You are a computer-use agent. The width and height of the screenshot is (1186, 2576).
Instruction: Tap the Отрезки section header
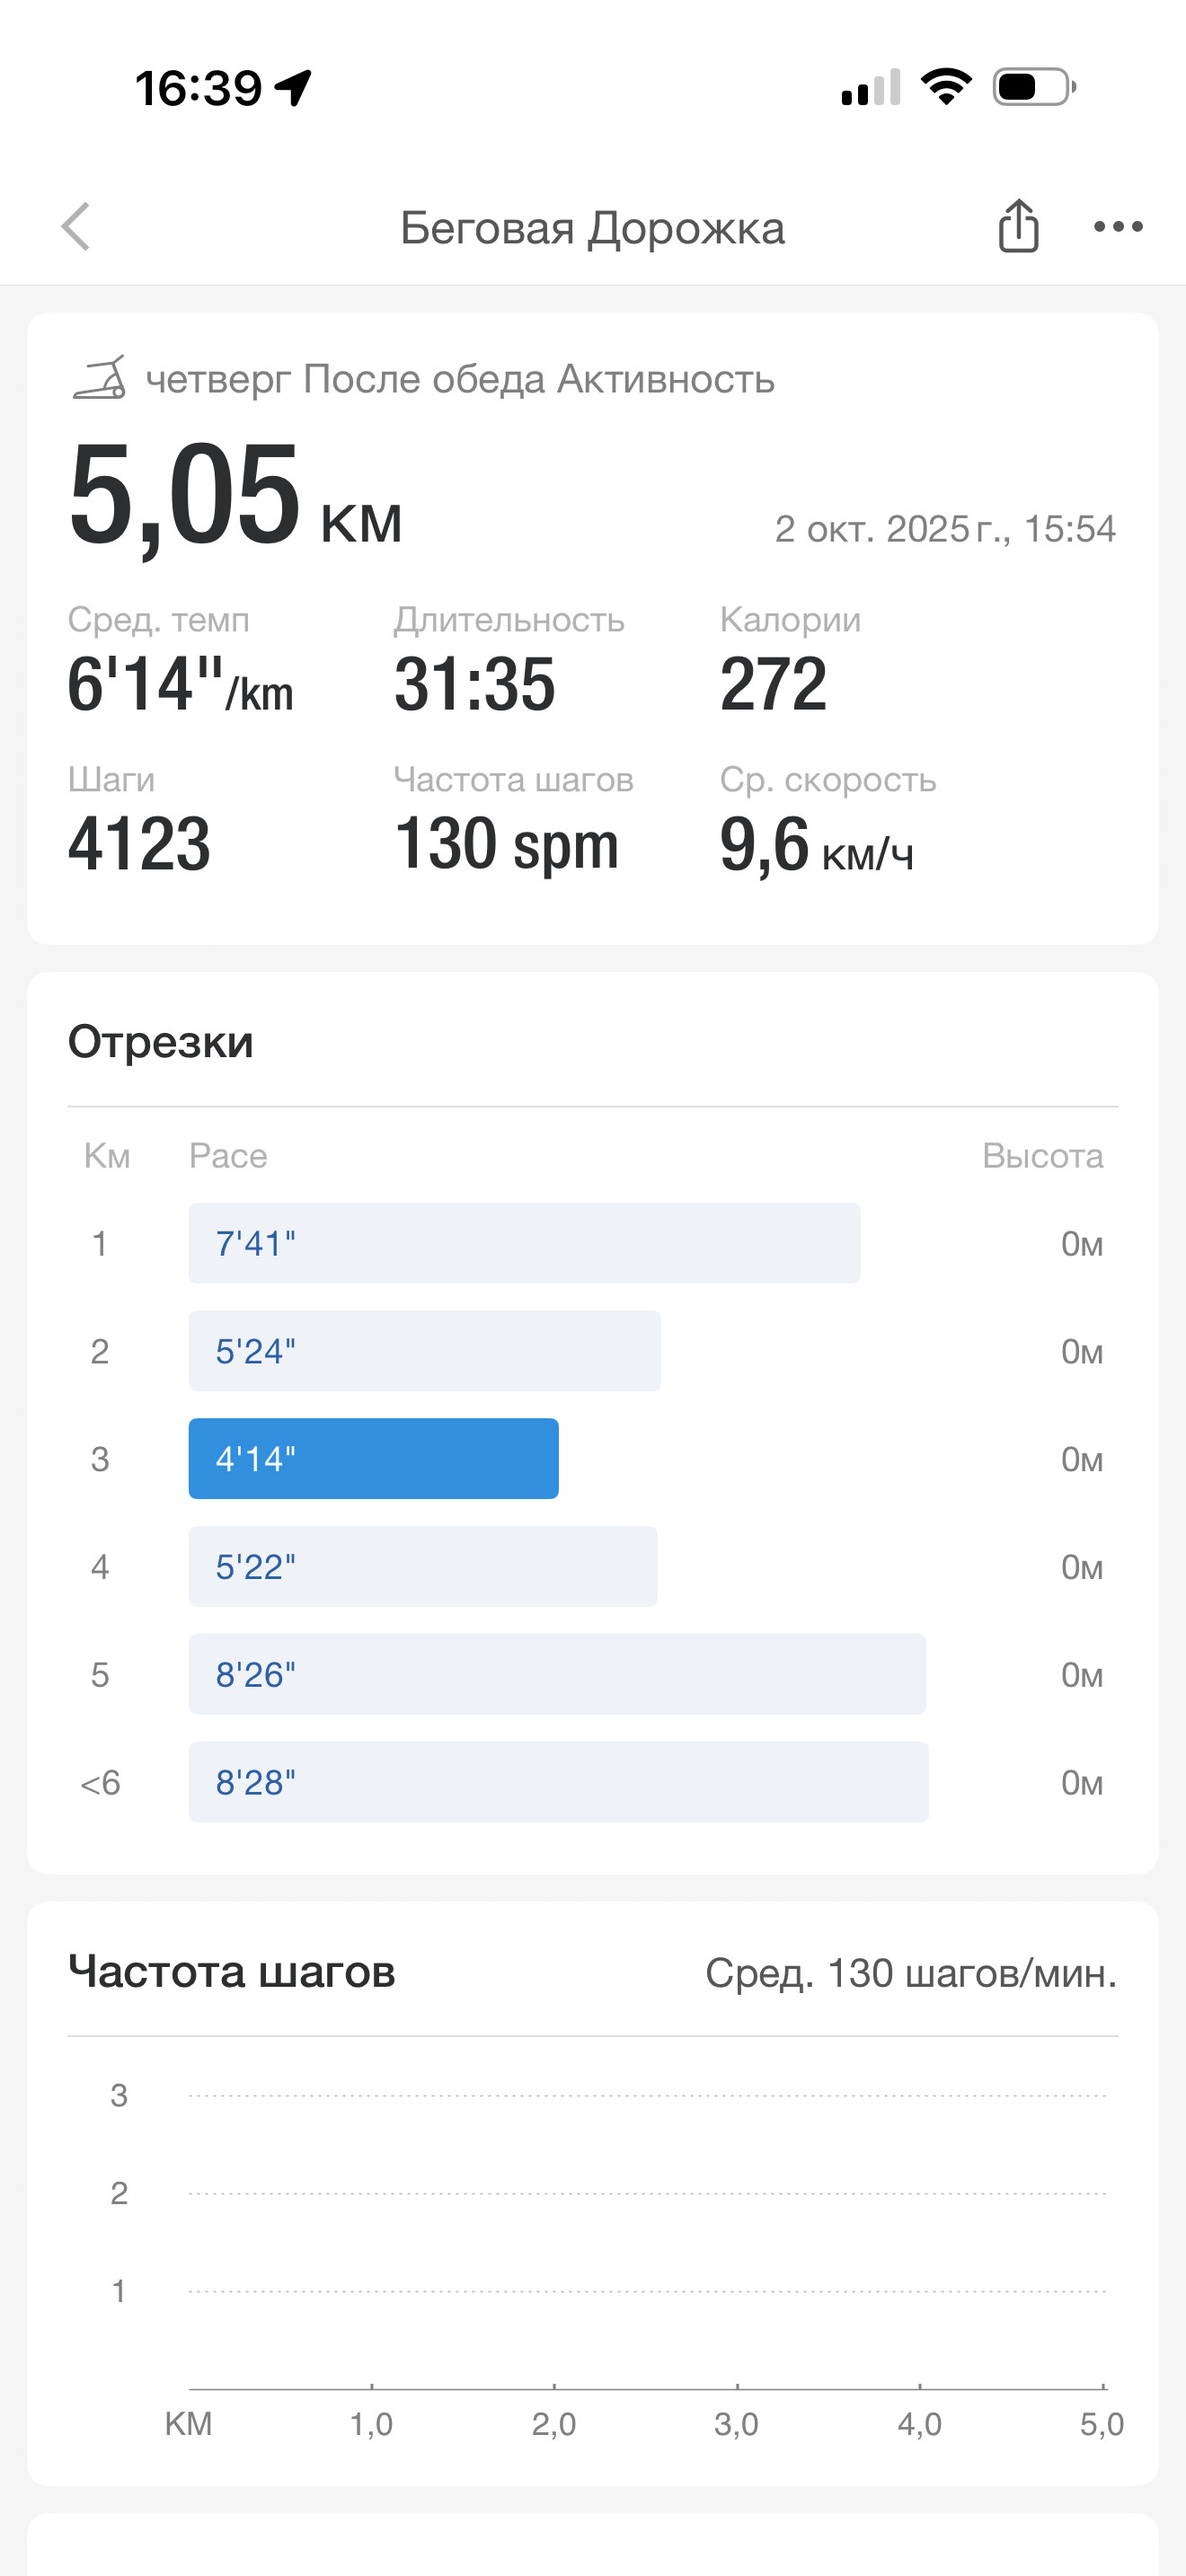(x=160, y=1042)
